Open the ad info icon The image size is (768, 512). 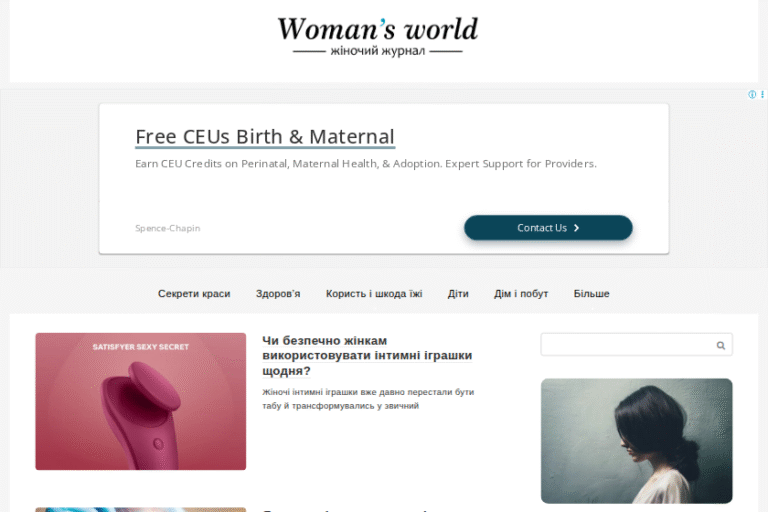click(752, 95)
